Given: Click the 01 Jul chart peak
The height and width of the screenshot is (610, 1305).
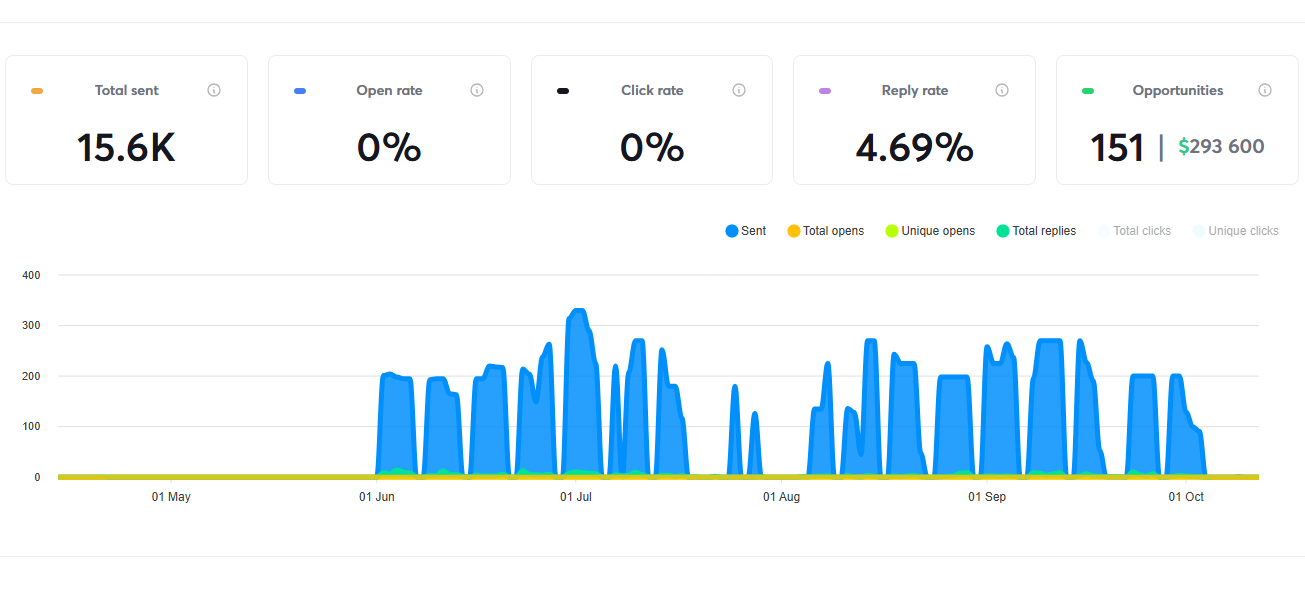Looking at the screenshot, I should 577,313.
